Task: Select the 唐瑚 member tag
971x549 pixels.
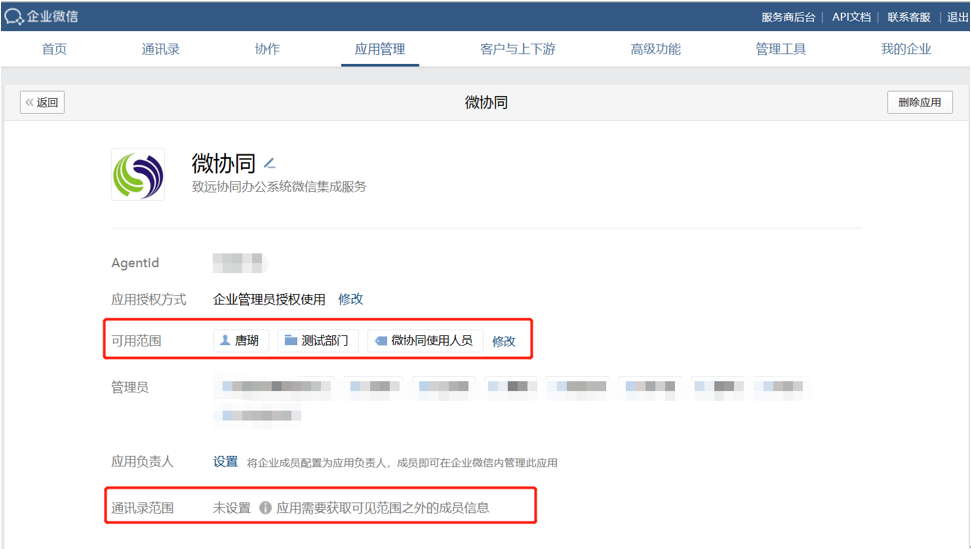Action: (241, 340)
